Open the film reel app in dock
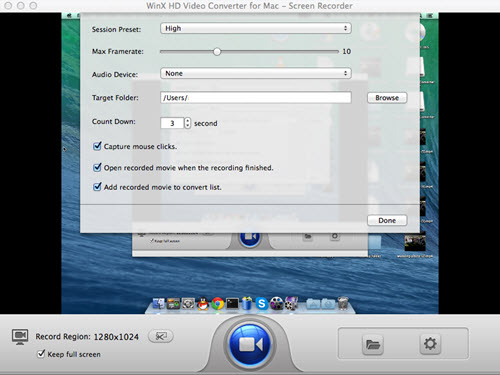 click(277, 304)
